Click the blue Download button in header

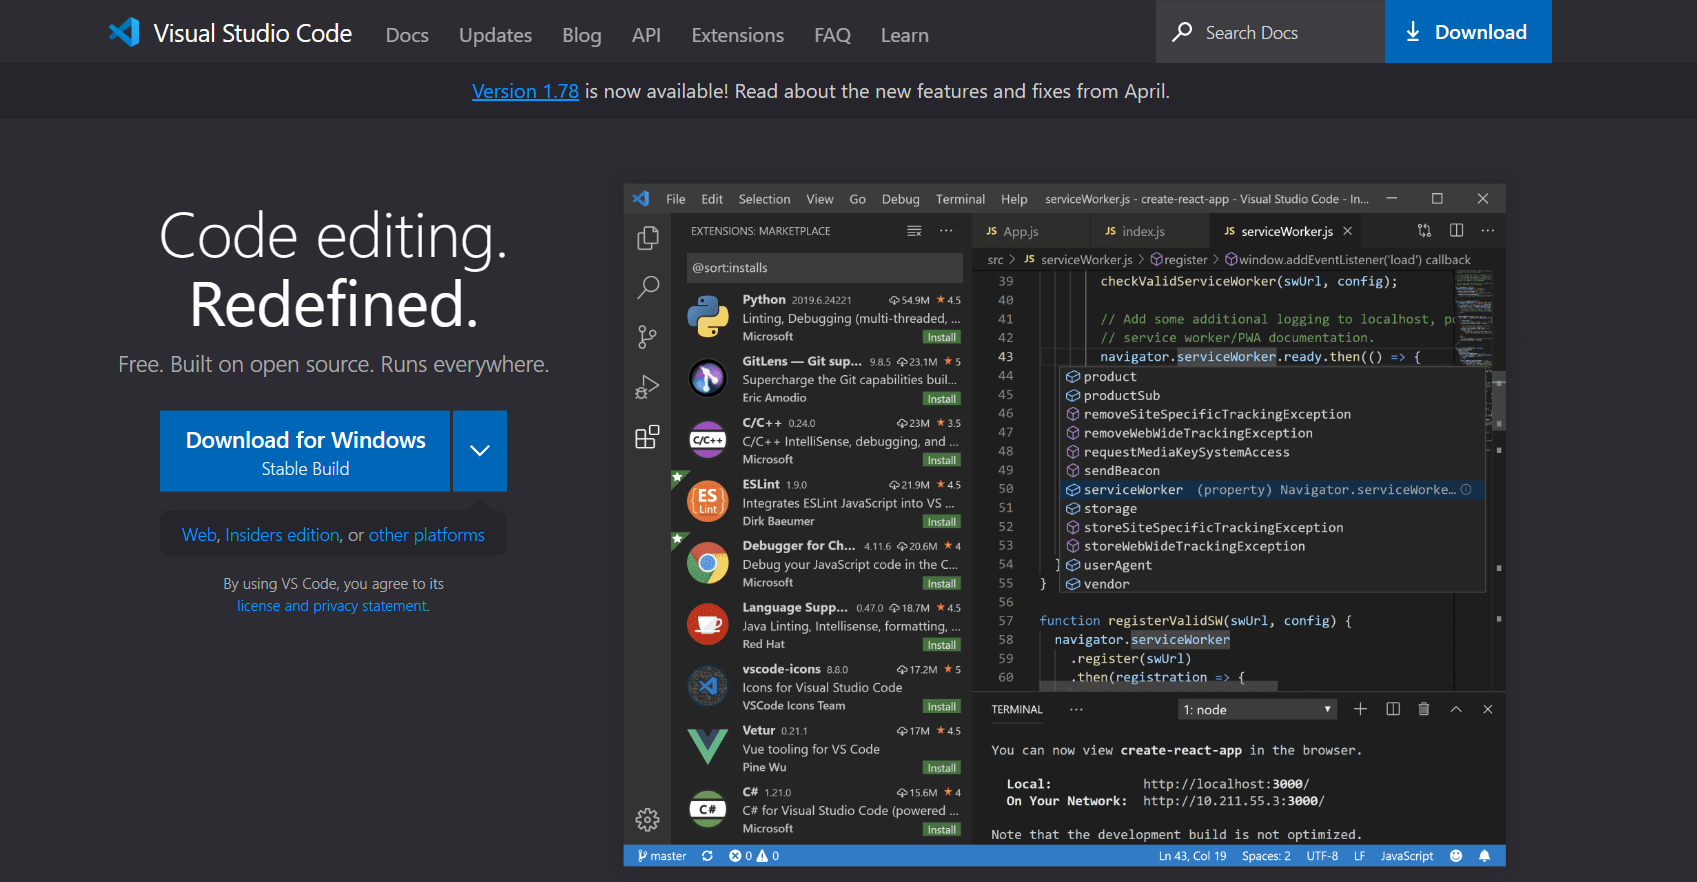tap(1468, 32)
